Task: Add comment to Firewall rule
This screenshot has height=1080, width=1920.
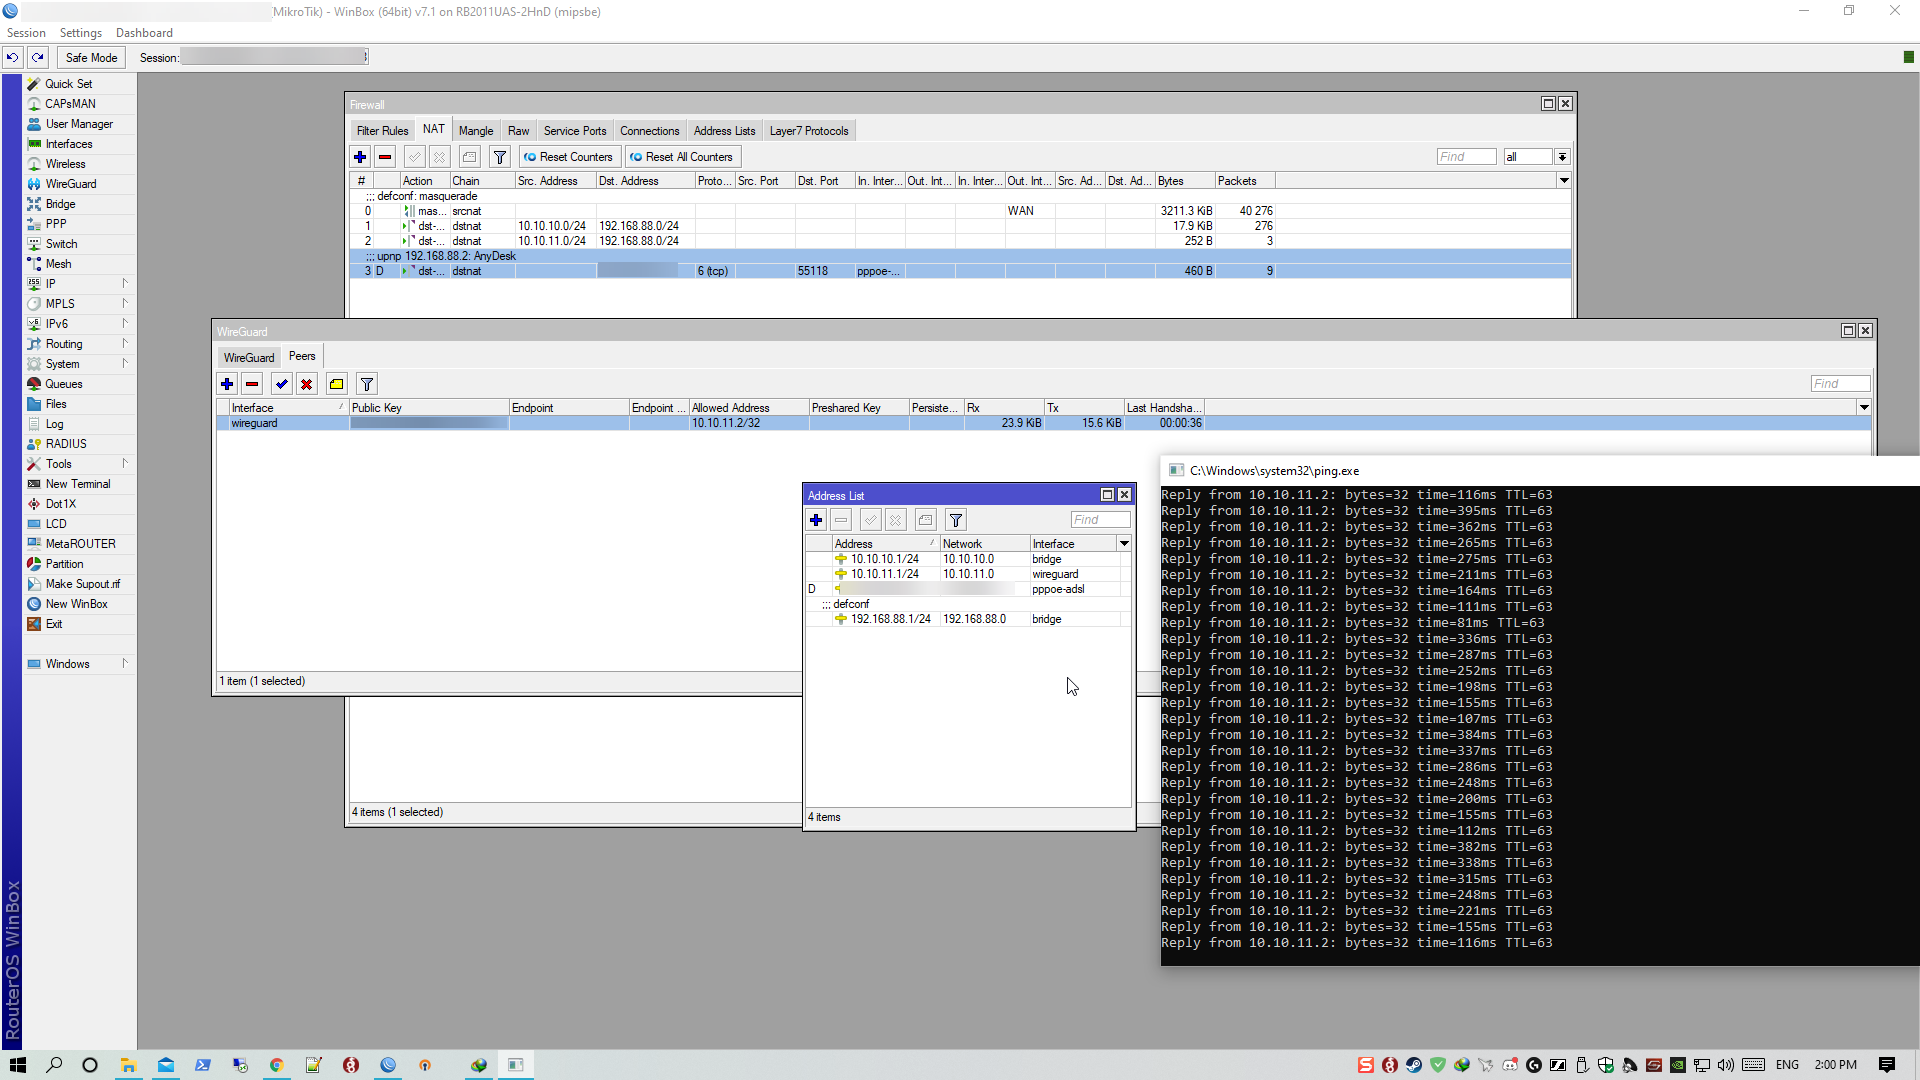Action: tap(470, 157)
